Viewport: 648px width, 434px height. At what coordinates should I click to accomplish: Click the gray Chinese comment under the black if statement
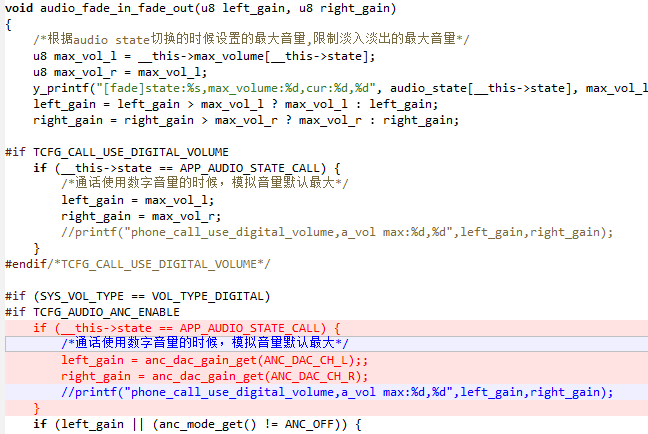click(x=205, y=183)
